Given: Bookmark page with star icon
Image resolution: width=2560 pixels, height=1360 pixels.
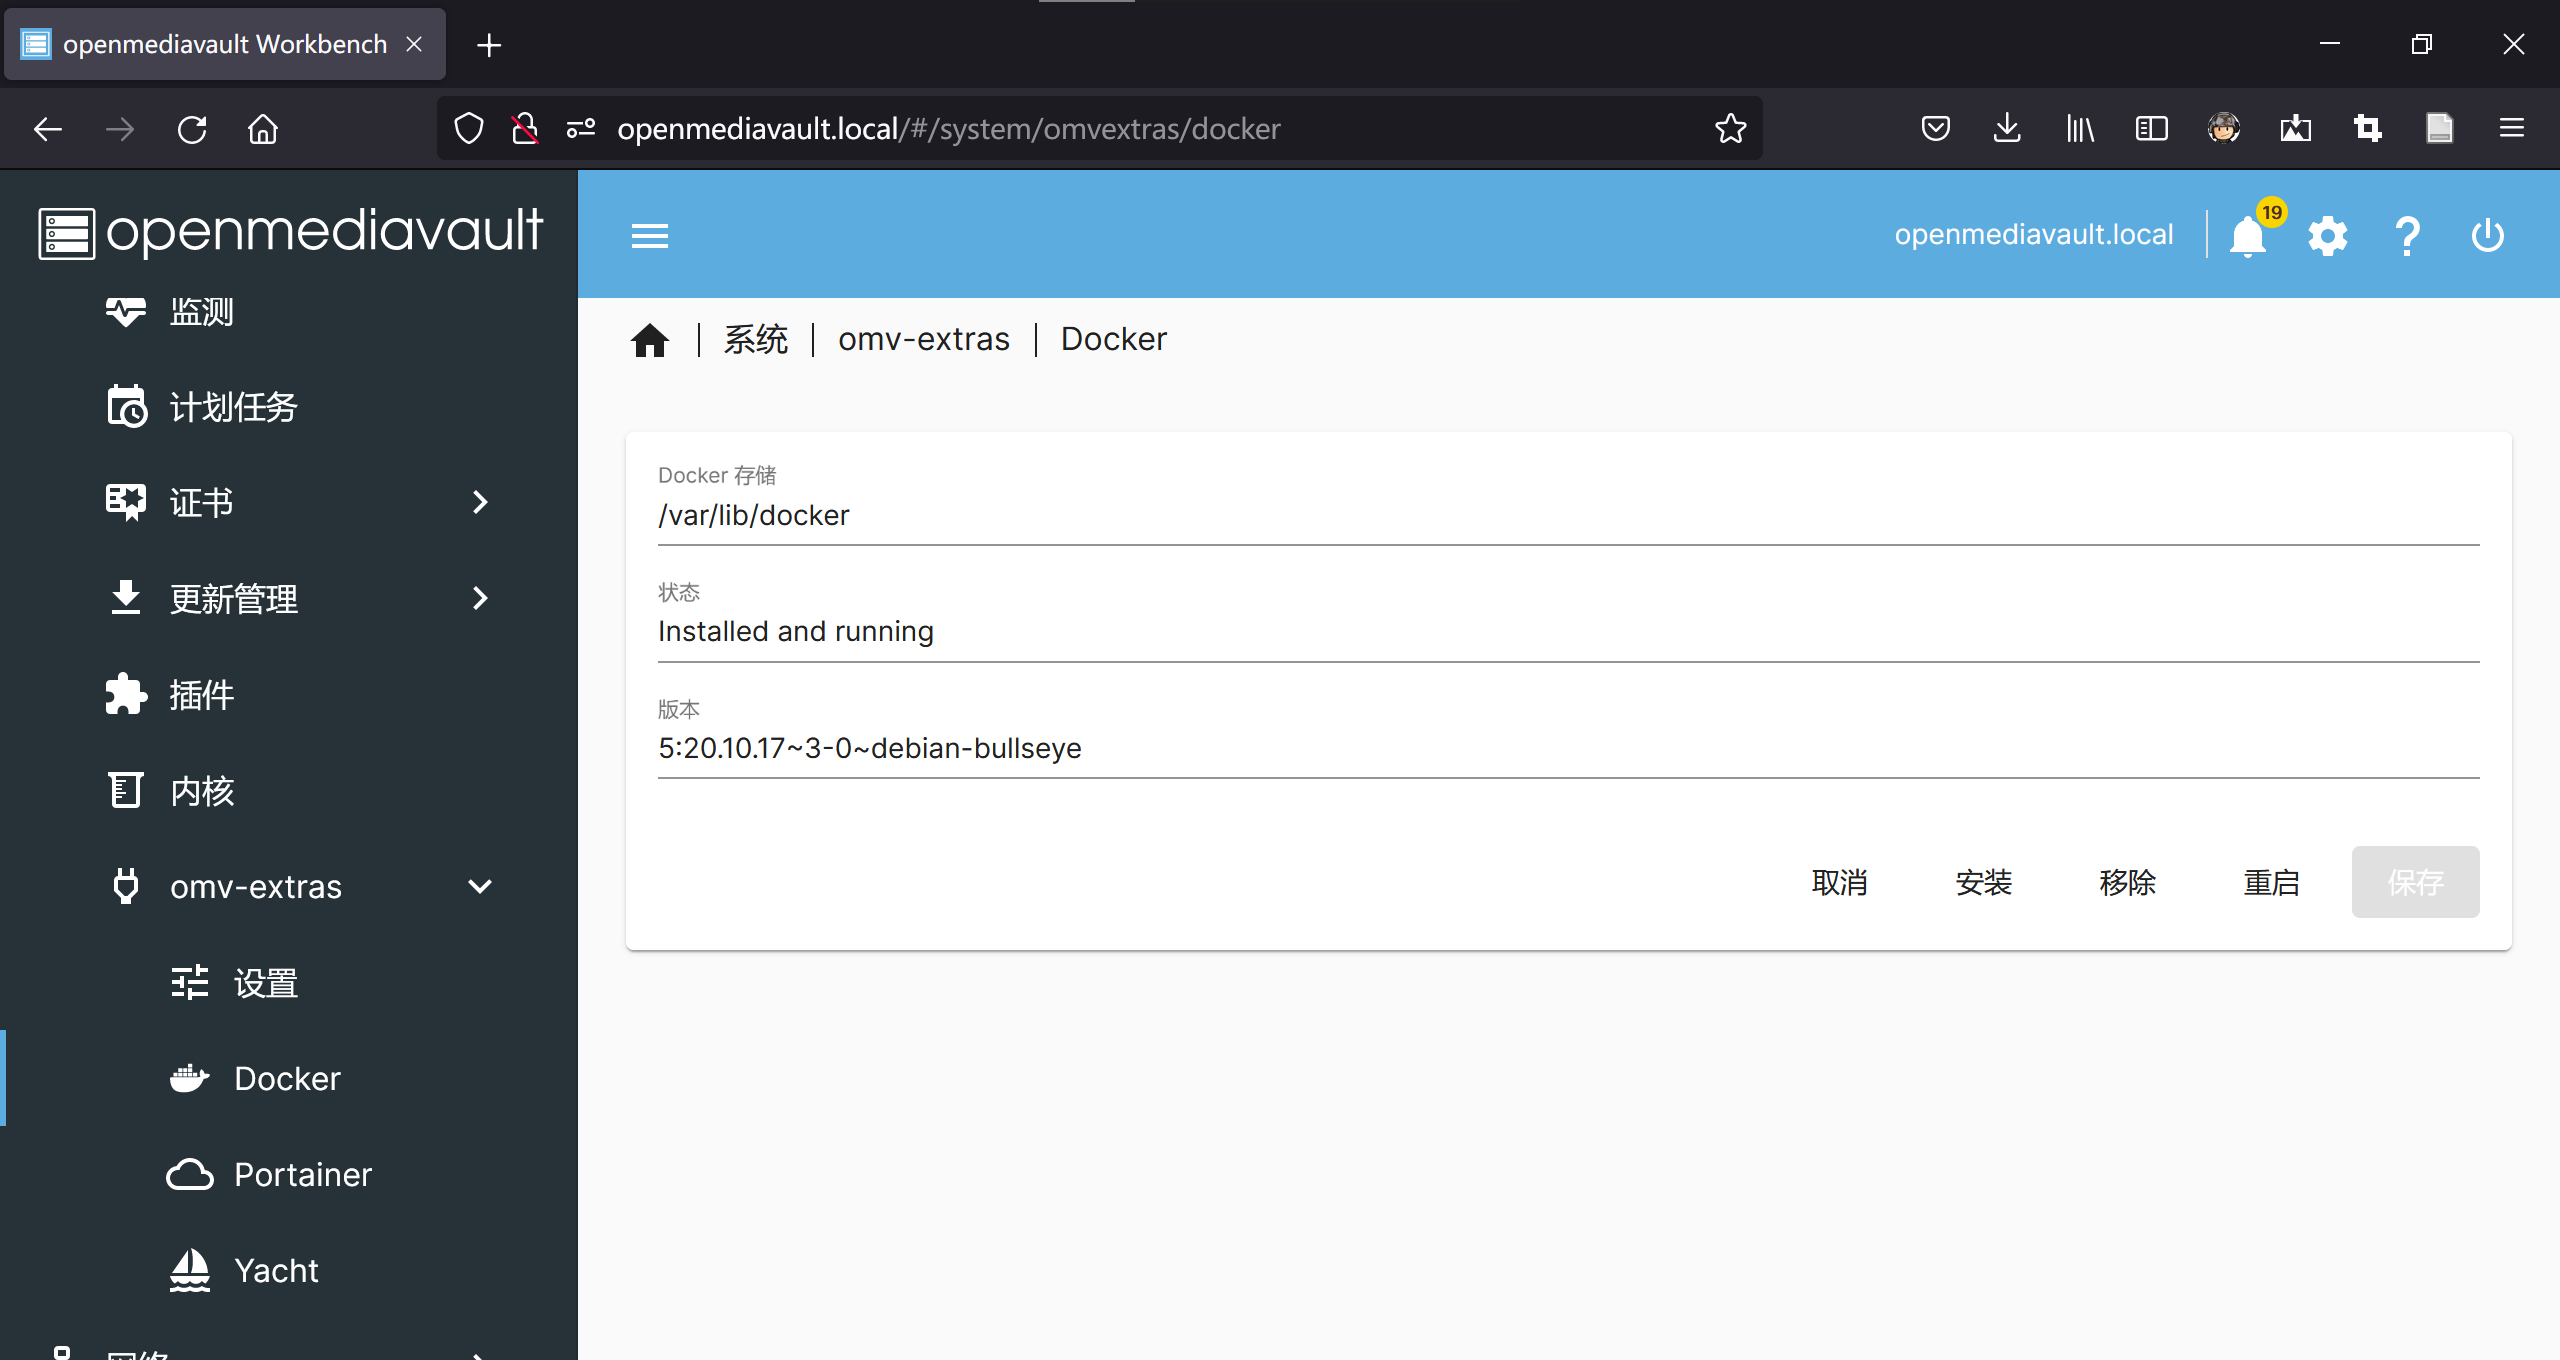Looking at the screenshot, I should tap(1730, 128).
